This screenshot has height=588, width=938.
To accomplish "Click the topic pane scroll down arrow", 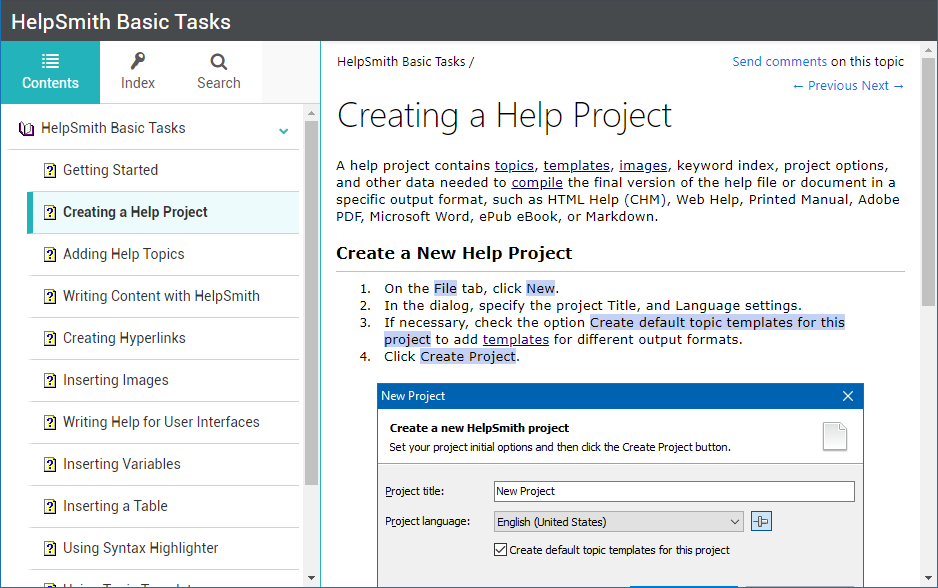I will click(x=928, y=578).
